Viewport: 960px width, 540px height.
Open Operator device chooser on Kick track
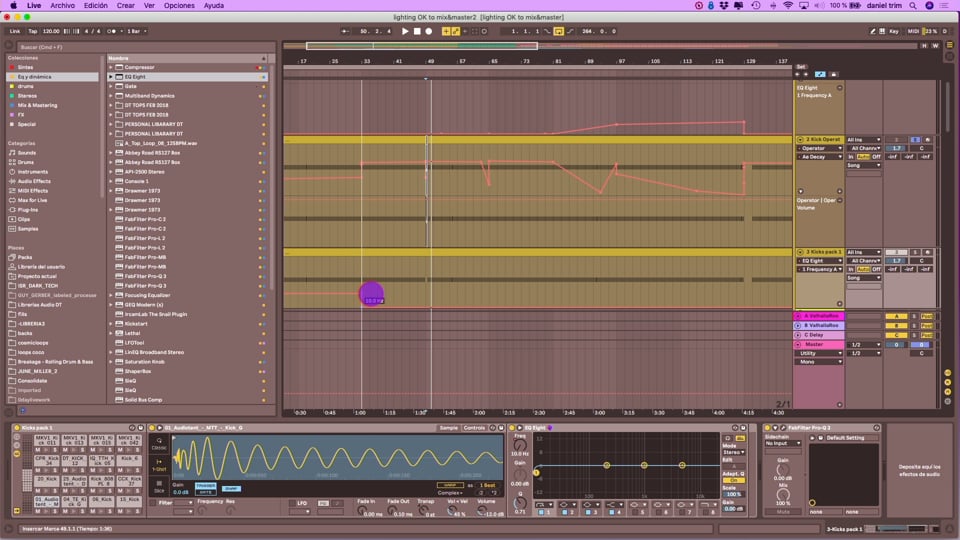pos(820,148)
